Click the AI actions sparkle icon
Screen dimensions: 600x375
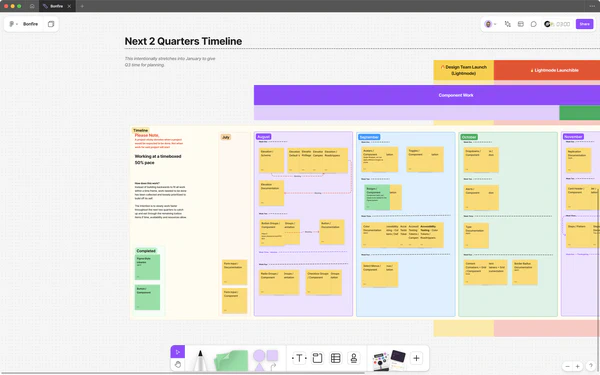point(508,24)
